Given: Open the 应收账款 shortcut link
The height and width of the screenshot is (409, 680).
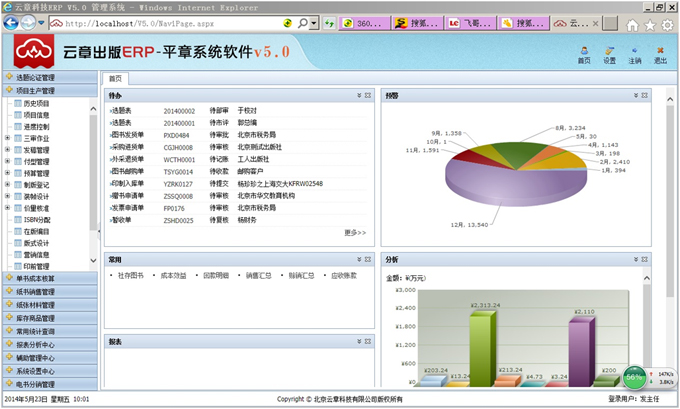Looking at the screenshot, I should point(344,275).
